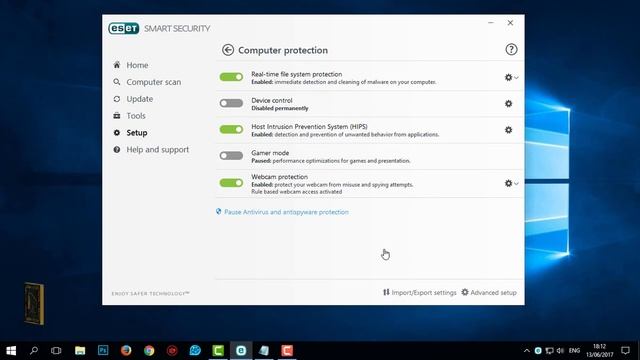Switch off the Webcam protection toggle
This screenshot has width=640, height=360.
(231, 182)
